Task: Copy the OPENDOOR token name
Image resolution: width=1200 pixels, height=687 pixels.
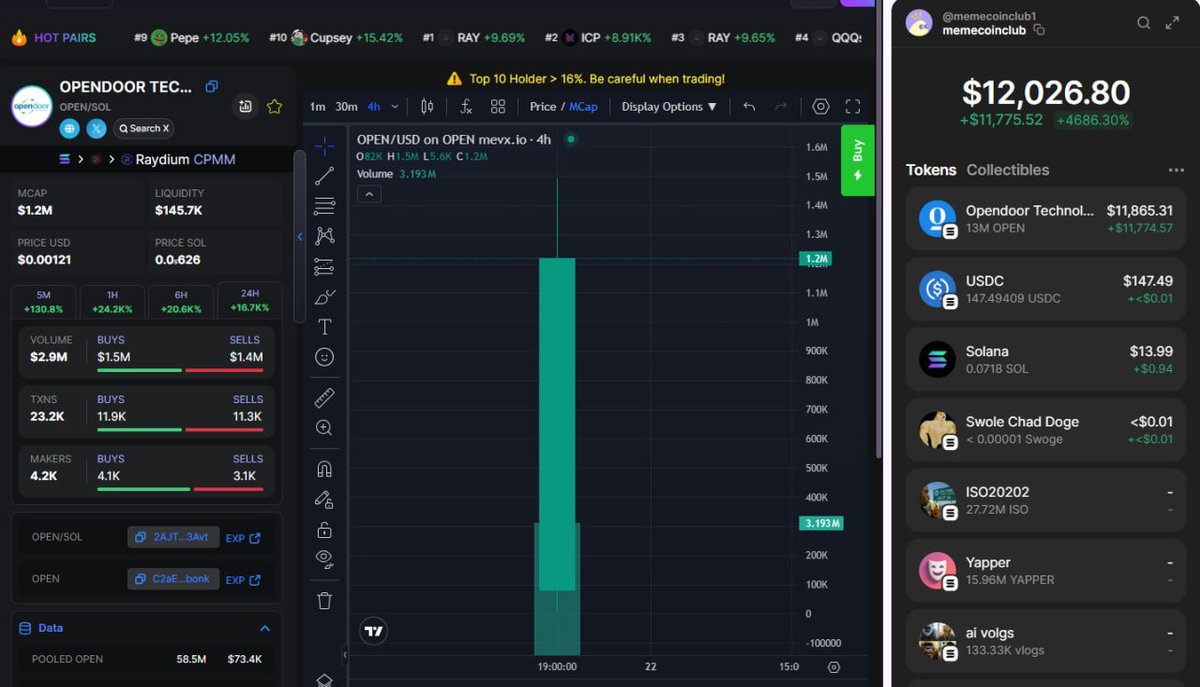Action: click(x=211, y=87)
